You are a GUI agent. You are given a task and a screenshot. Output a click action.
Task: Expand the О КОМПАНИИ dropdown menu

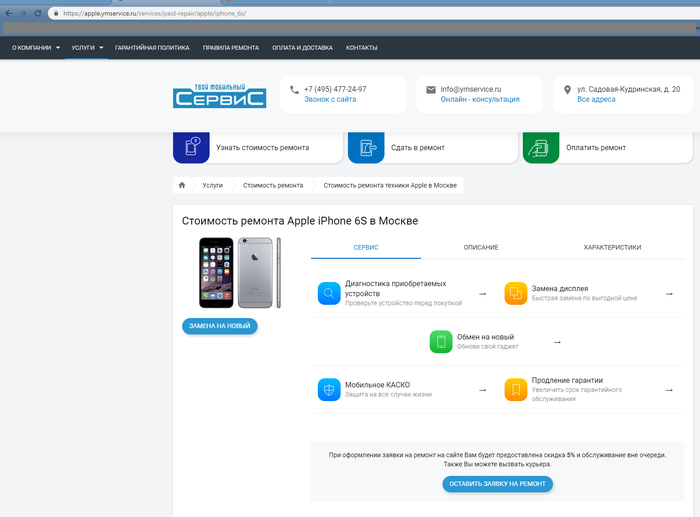click(x=36, y=47)
